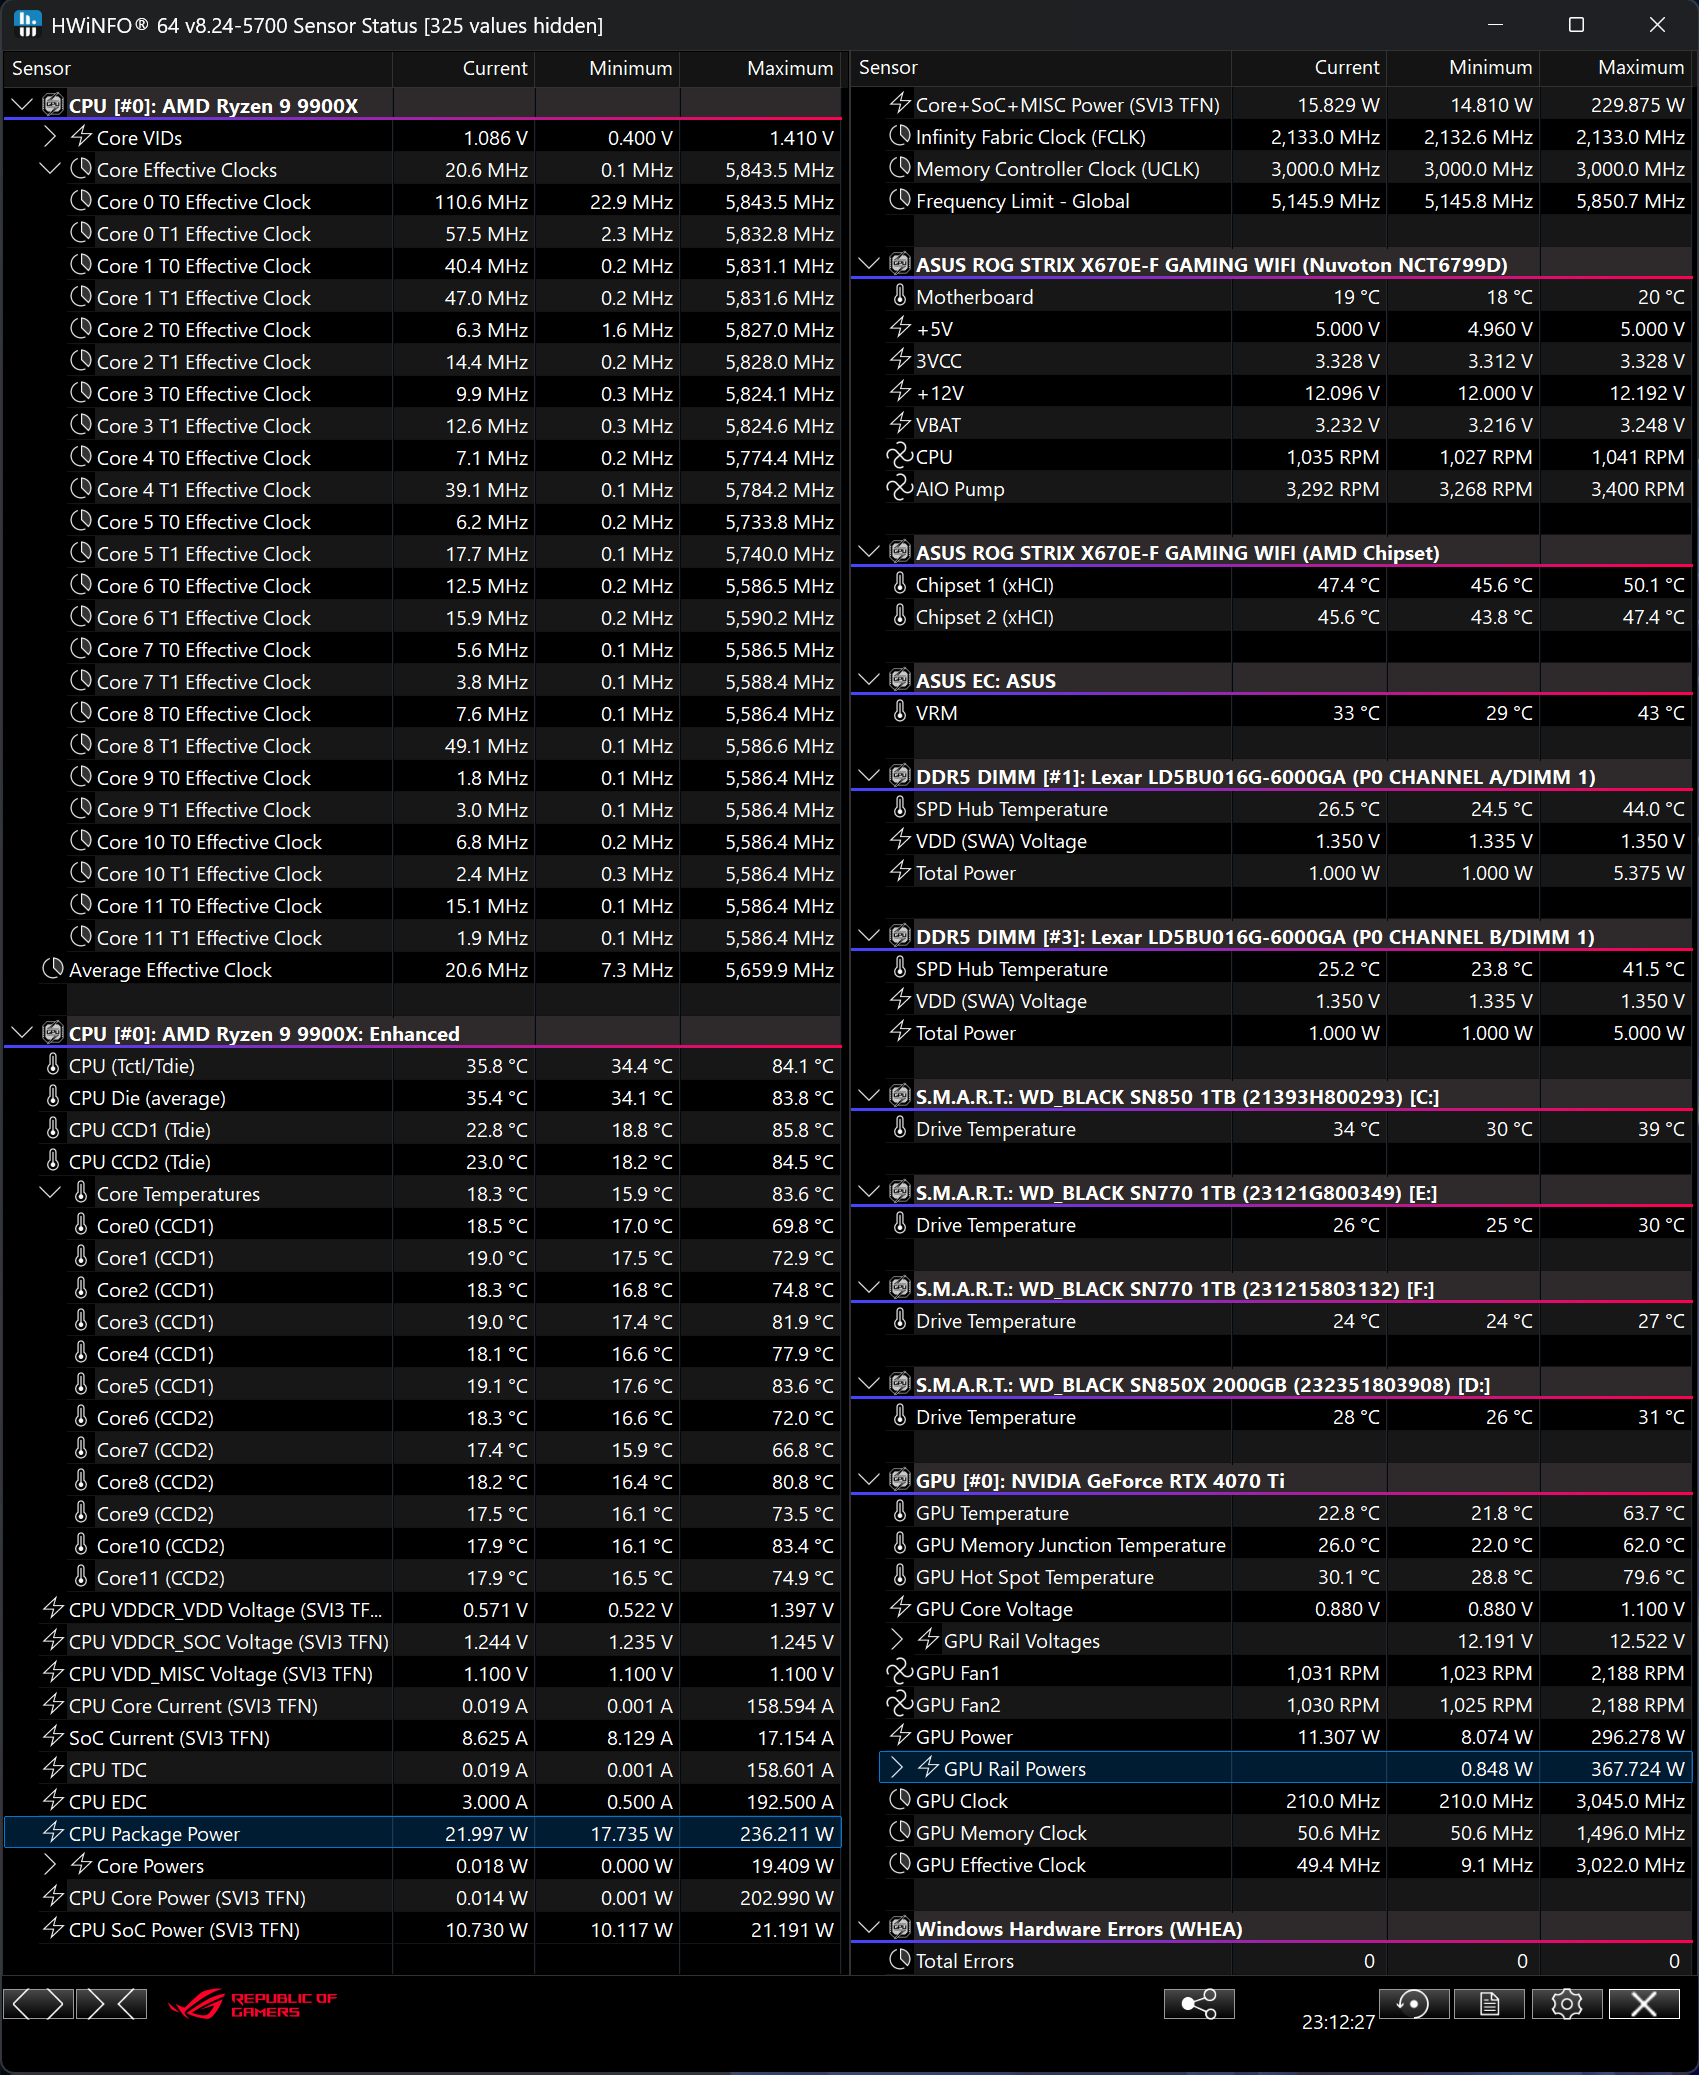The height and width of the screenshot is (2075, 1699).
Task: Open the remote sensor sharing network icon
Action: click(1199, 2004)
